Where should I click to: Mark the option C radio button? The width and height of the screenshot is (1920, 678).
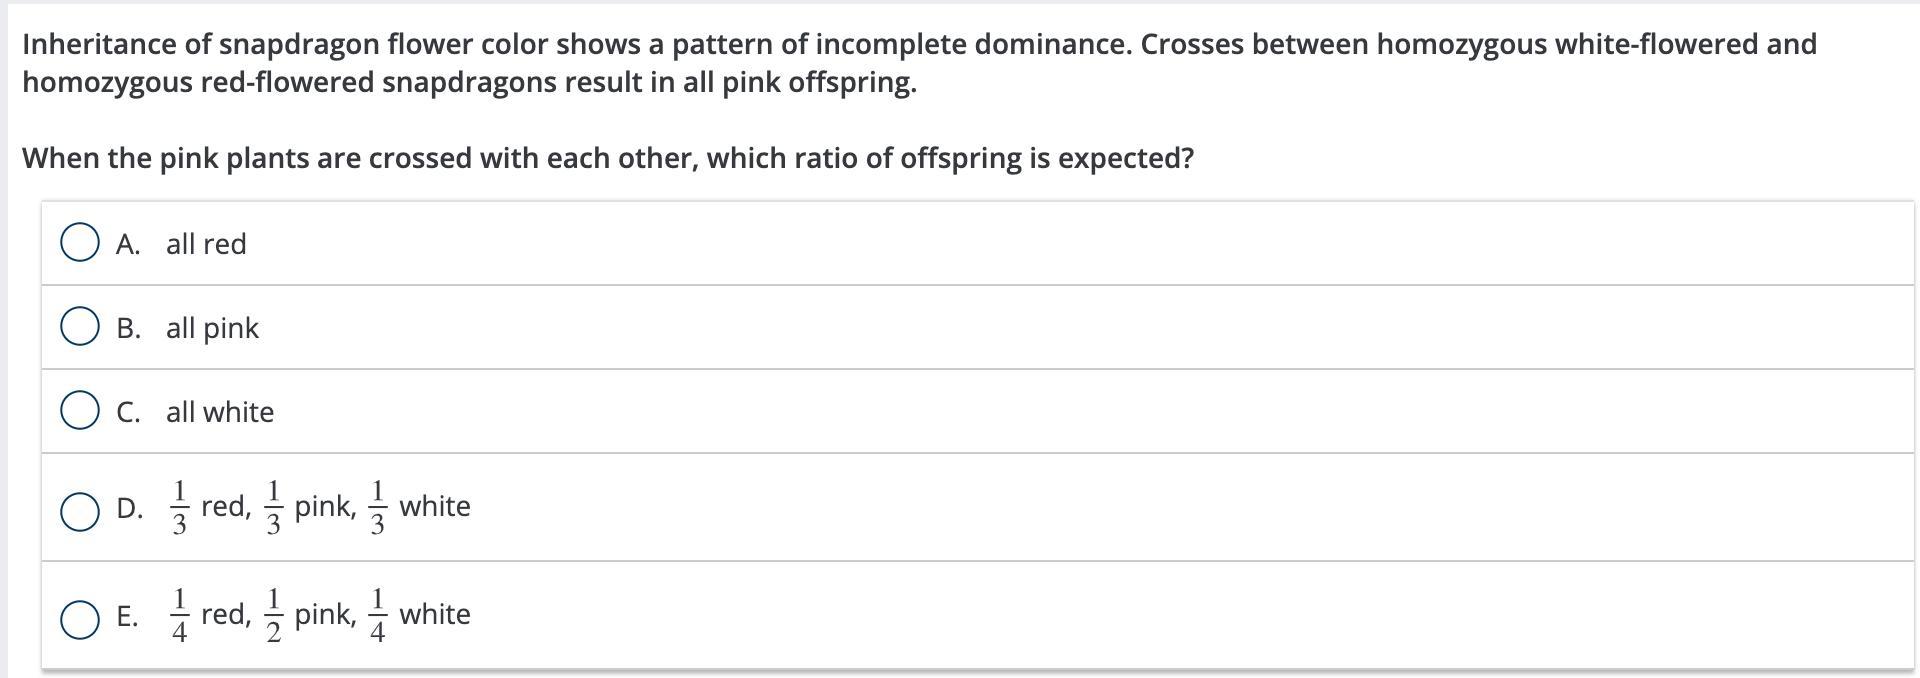click(79, 411)
